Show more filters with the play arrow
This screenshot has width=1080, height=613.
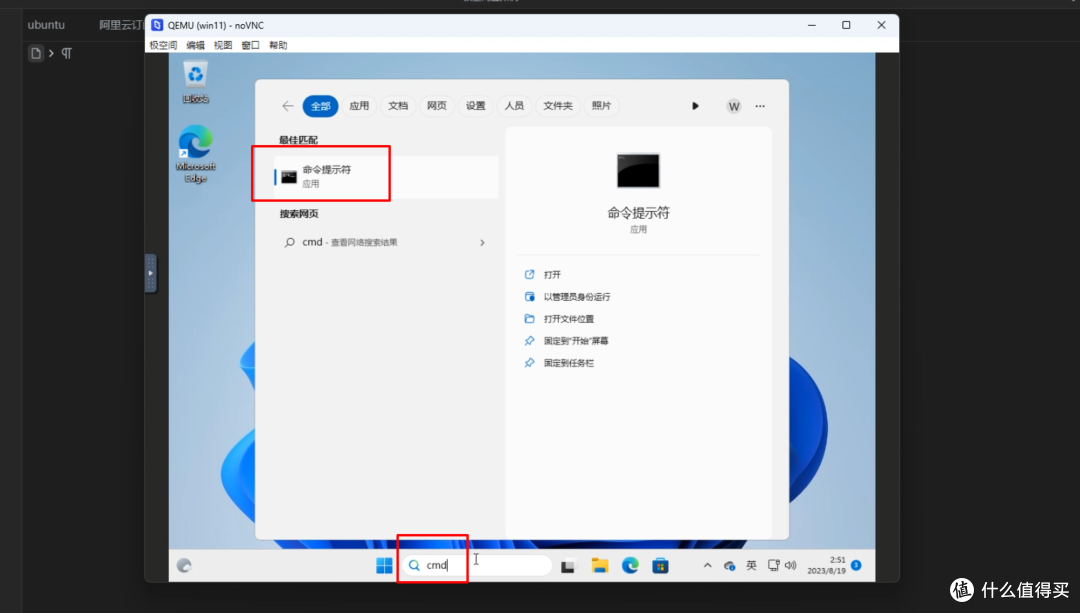click(695, 106)
